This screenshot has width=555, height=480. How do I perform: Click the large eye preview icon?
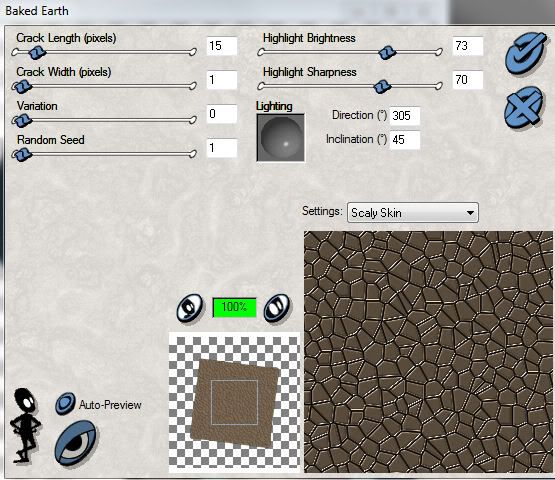(x=75, y=442)
